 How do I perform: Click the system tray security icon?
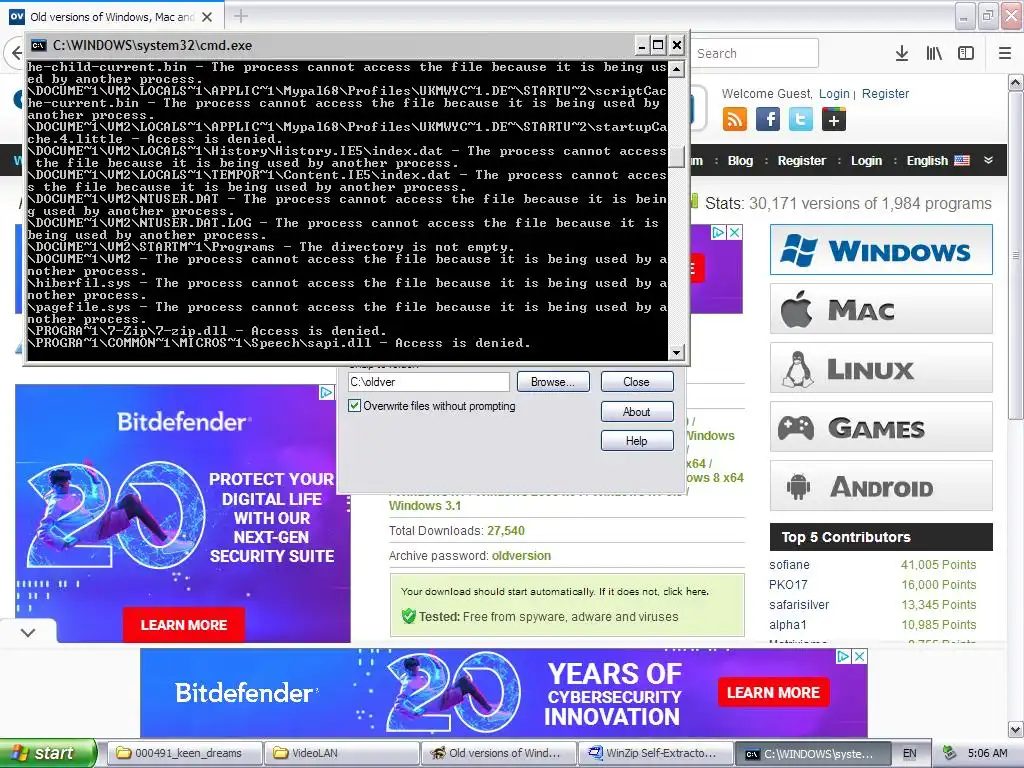tap(950, 753)
